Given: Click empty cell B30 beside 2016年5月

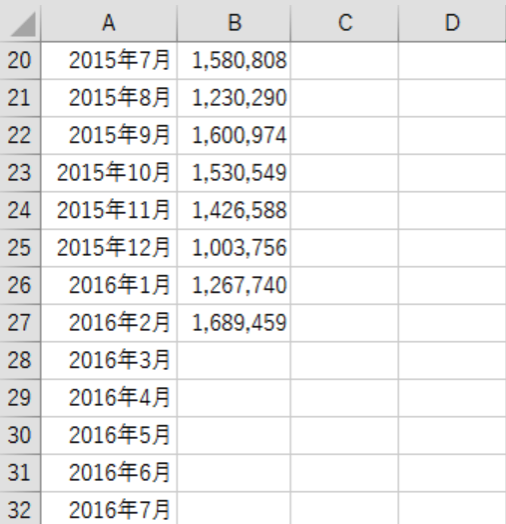Looking at the screenshot, I should point(234,435).
